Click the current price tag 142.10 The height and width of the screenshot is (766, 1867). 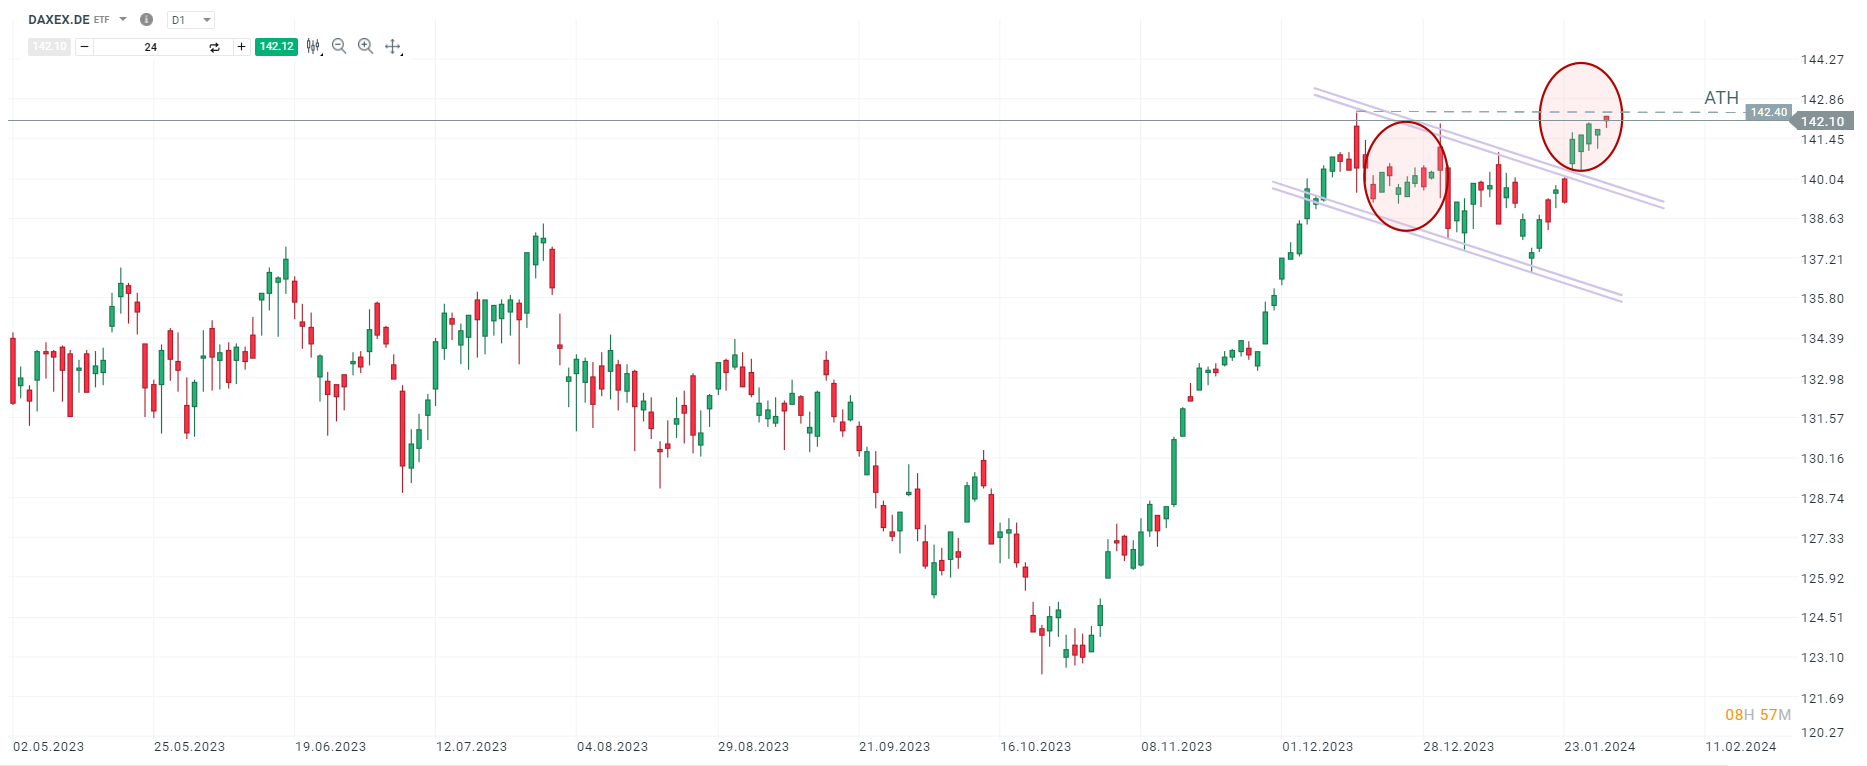[1822, 121]
